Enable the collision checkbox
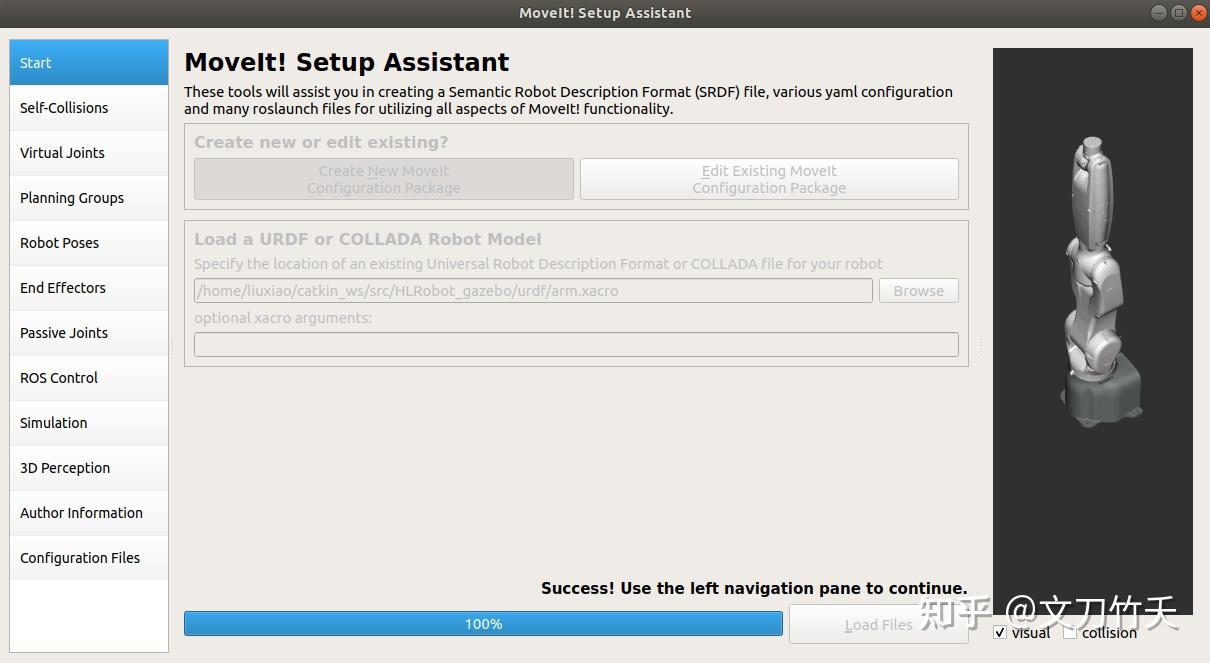The image size is (1210, 663). [x=1070, y=633]
